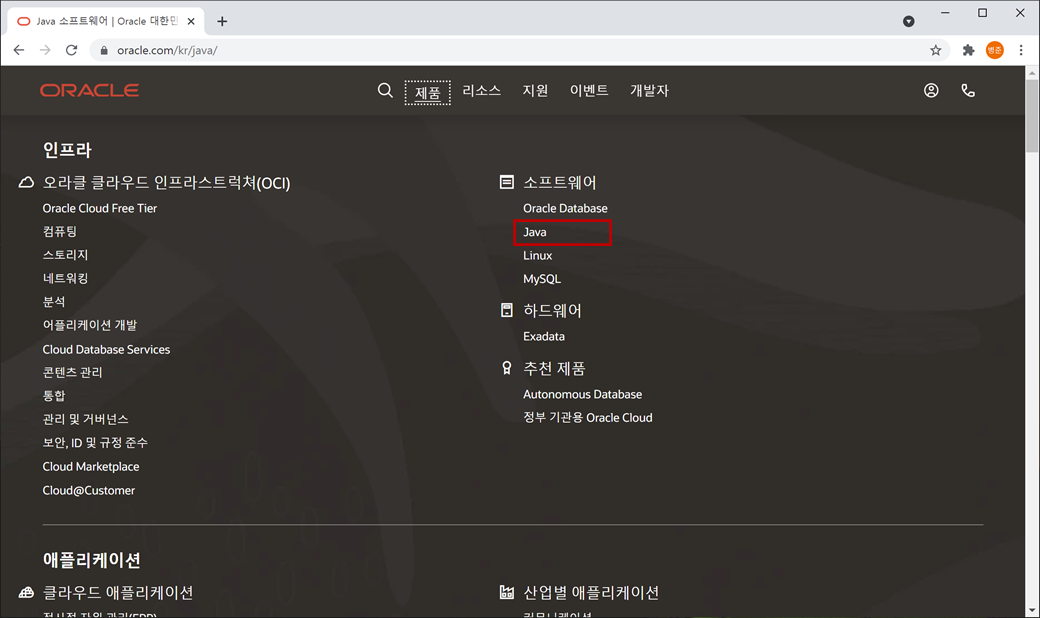Click the Chrome profile avatar
Viewport: 1040px width, 618px height.
[995, 50]
